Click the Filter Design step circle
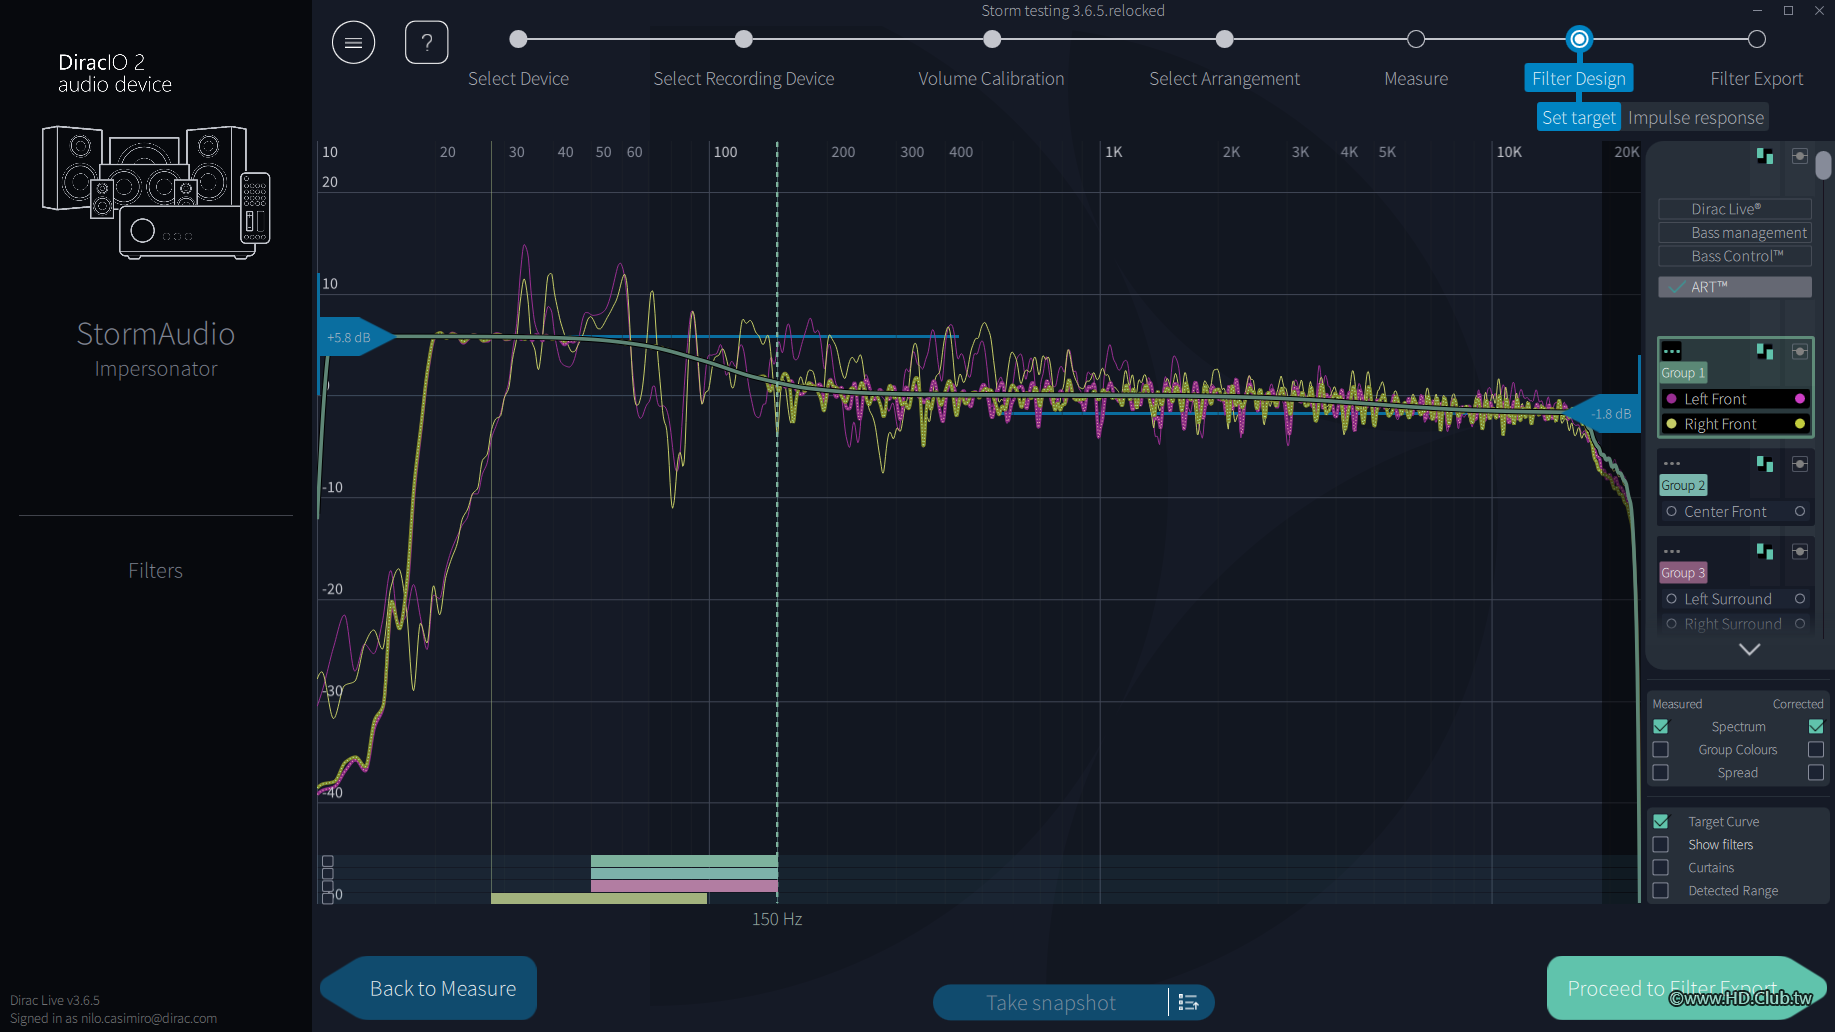Image resolution: width=1835 pixels, height=1032 pixels. [1578, 39]
